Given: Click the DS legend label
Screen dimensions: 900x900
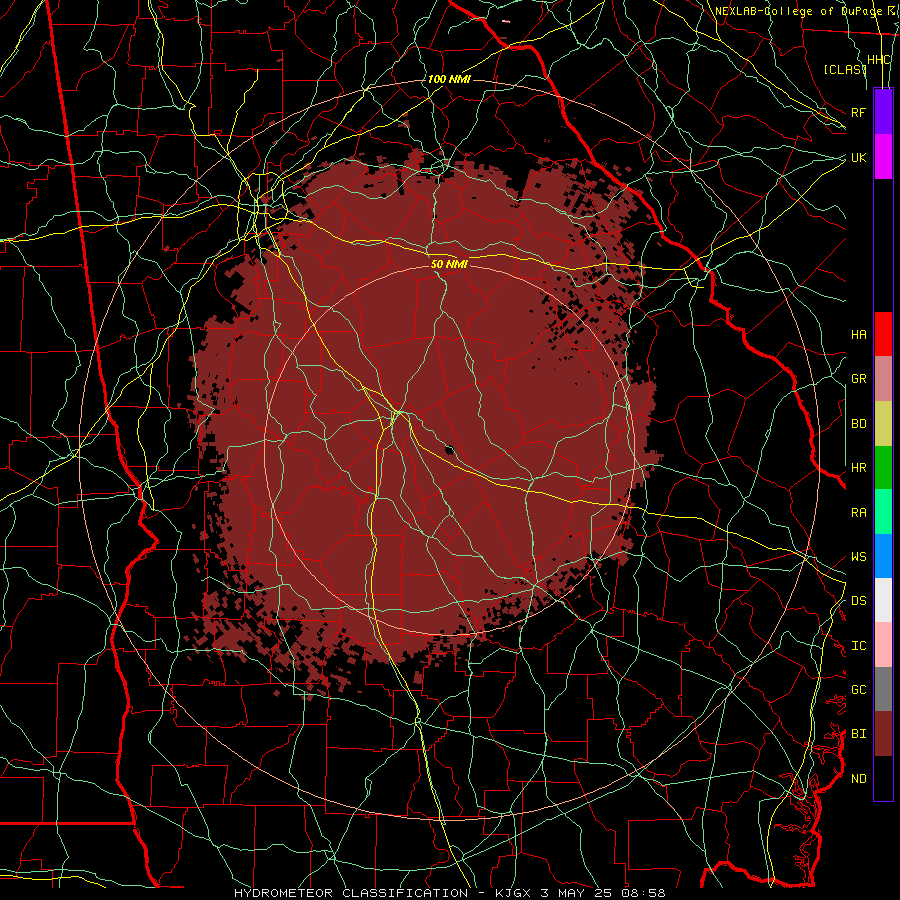Looking at the screenshot, I should (x=858, y=601).
